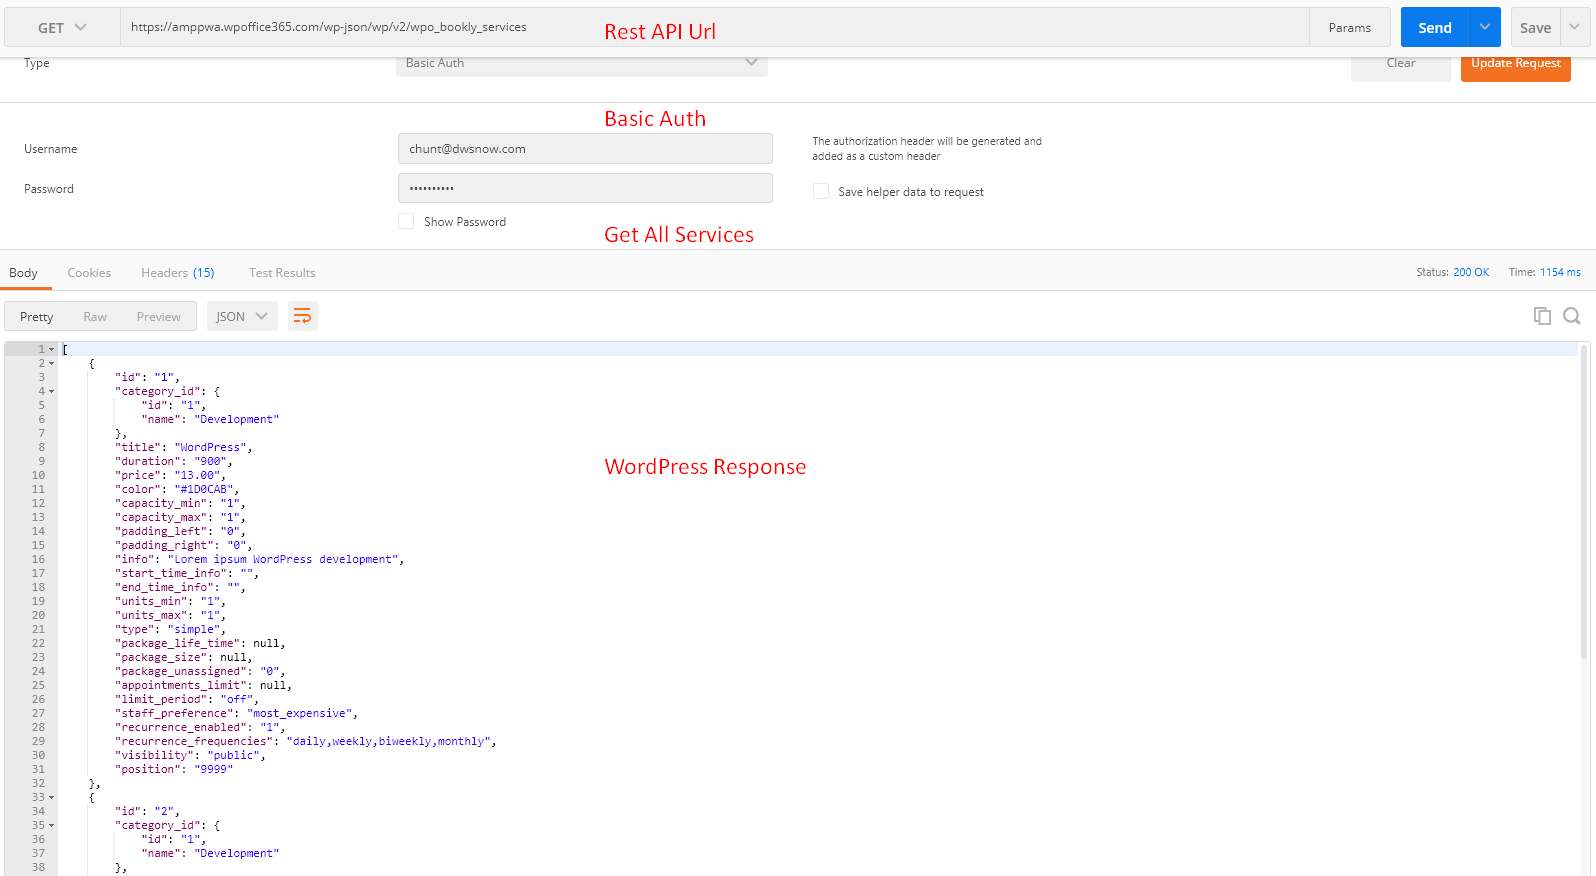This screenshot has height=876, width=1596.
Task: Collapse category_id fold at line 4
Action: (x=51, y=391)
